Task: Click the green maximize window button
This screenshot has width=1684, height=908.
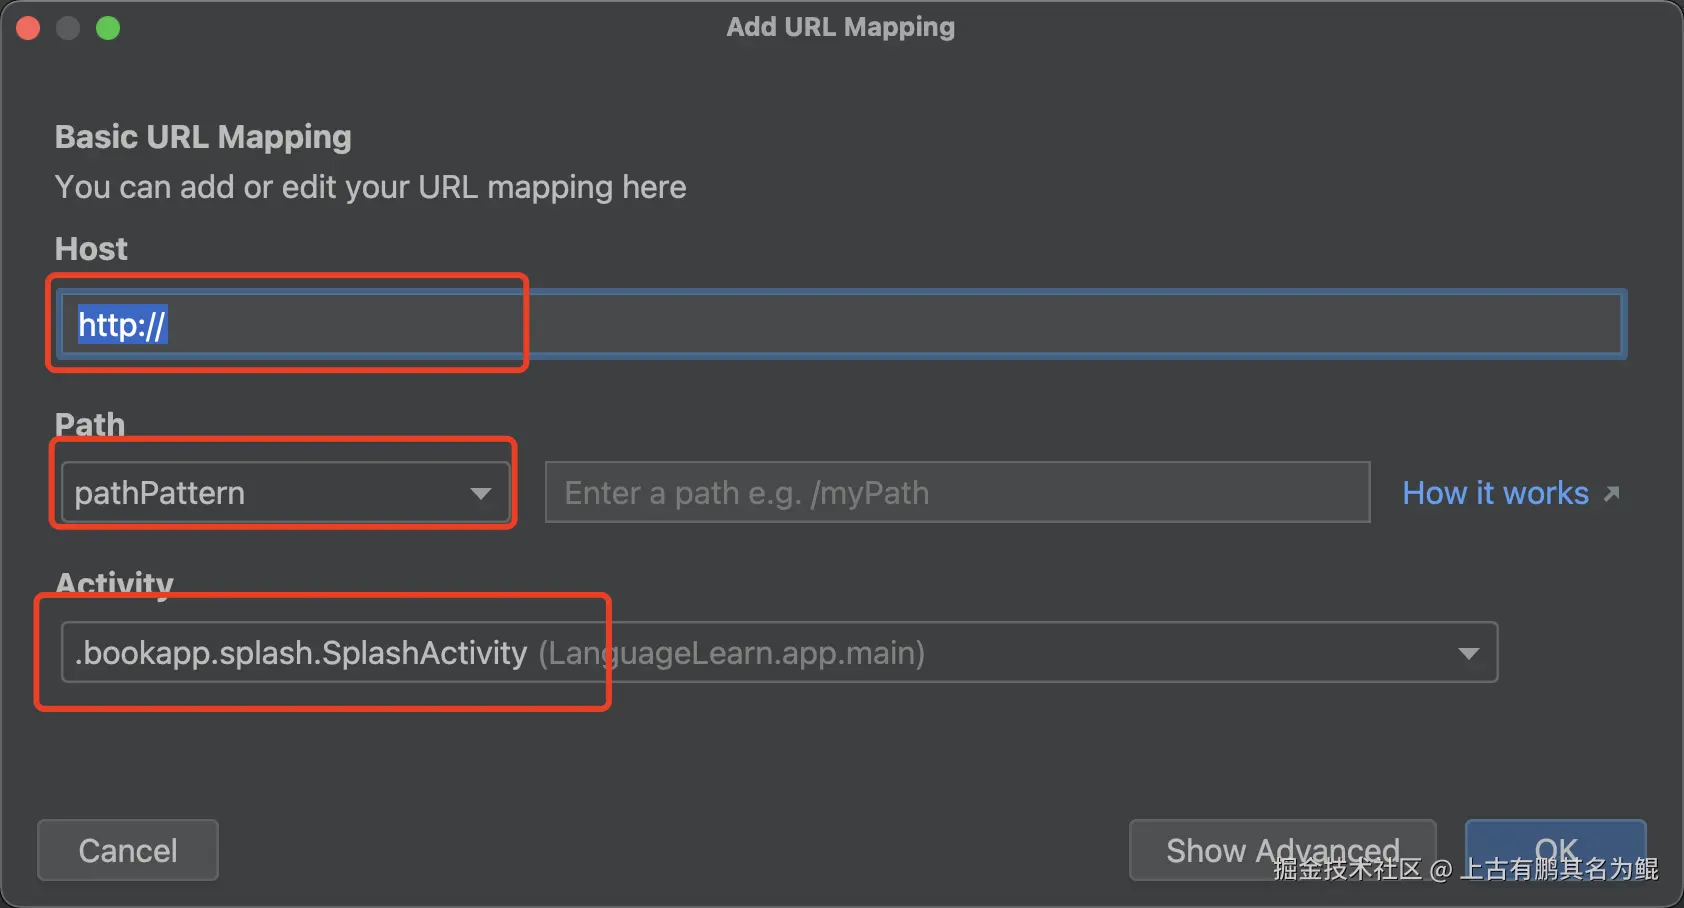Action: pyautogui.click(x=108, y=28)
